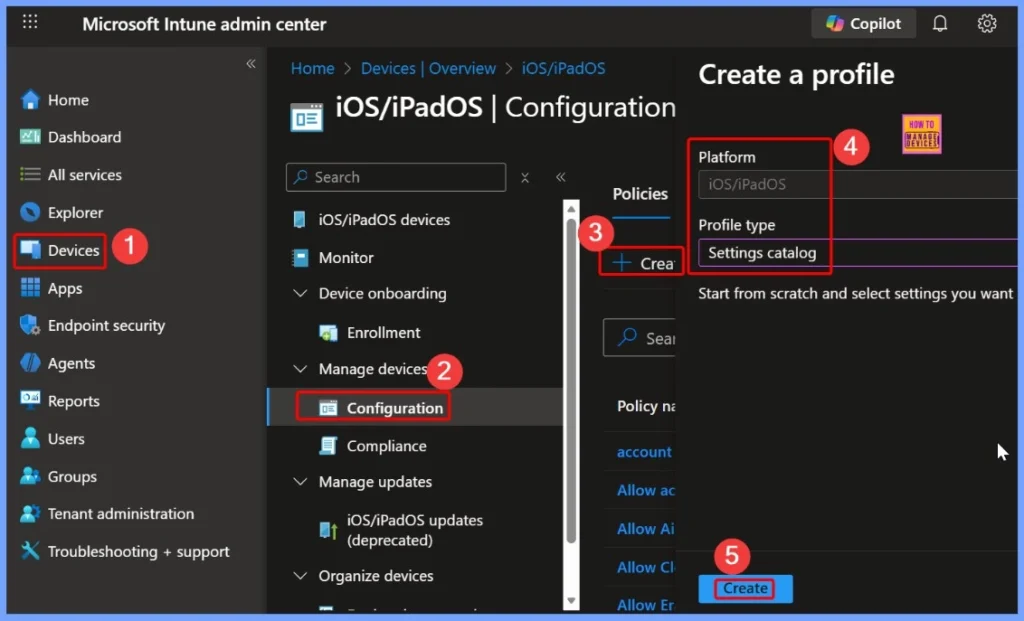The height and width of the screenshot is (621, 1024).
Task: Open the settings gear
Action: coord(986,22)
